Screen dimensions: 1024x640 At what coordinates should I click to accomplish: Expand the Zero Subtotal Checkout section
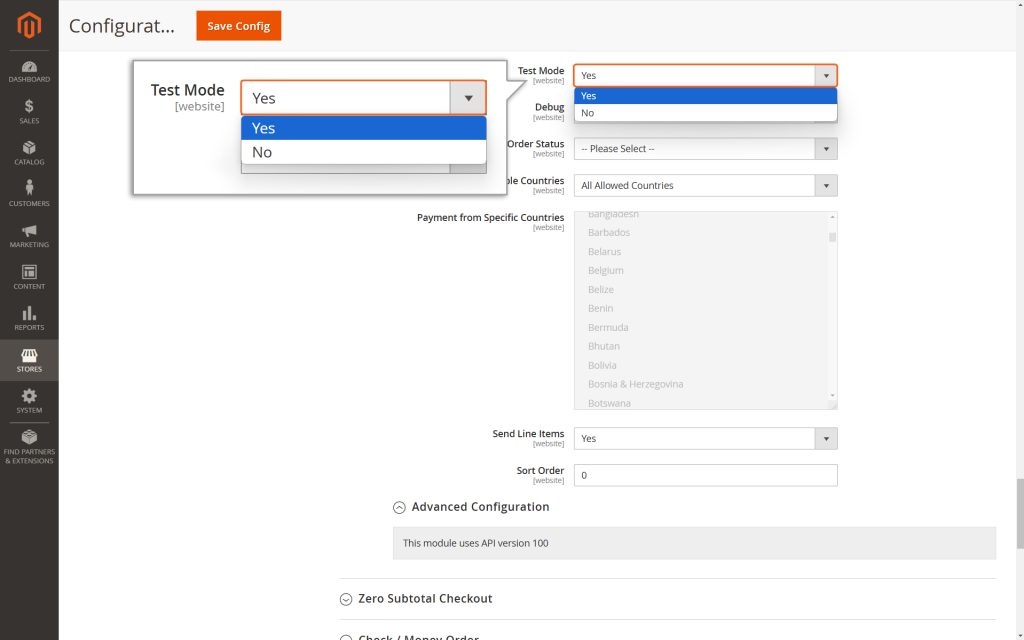click(425, 598)
